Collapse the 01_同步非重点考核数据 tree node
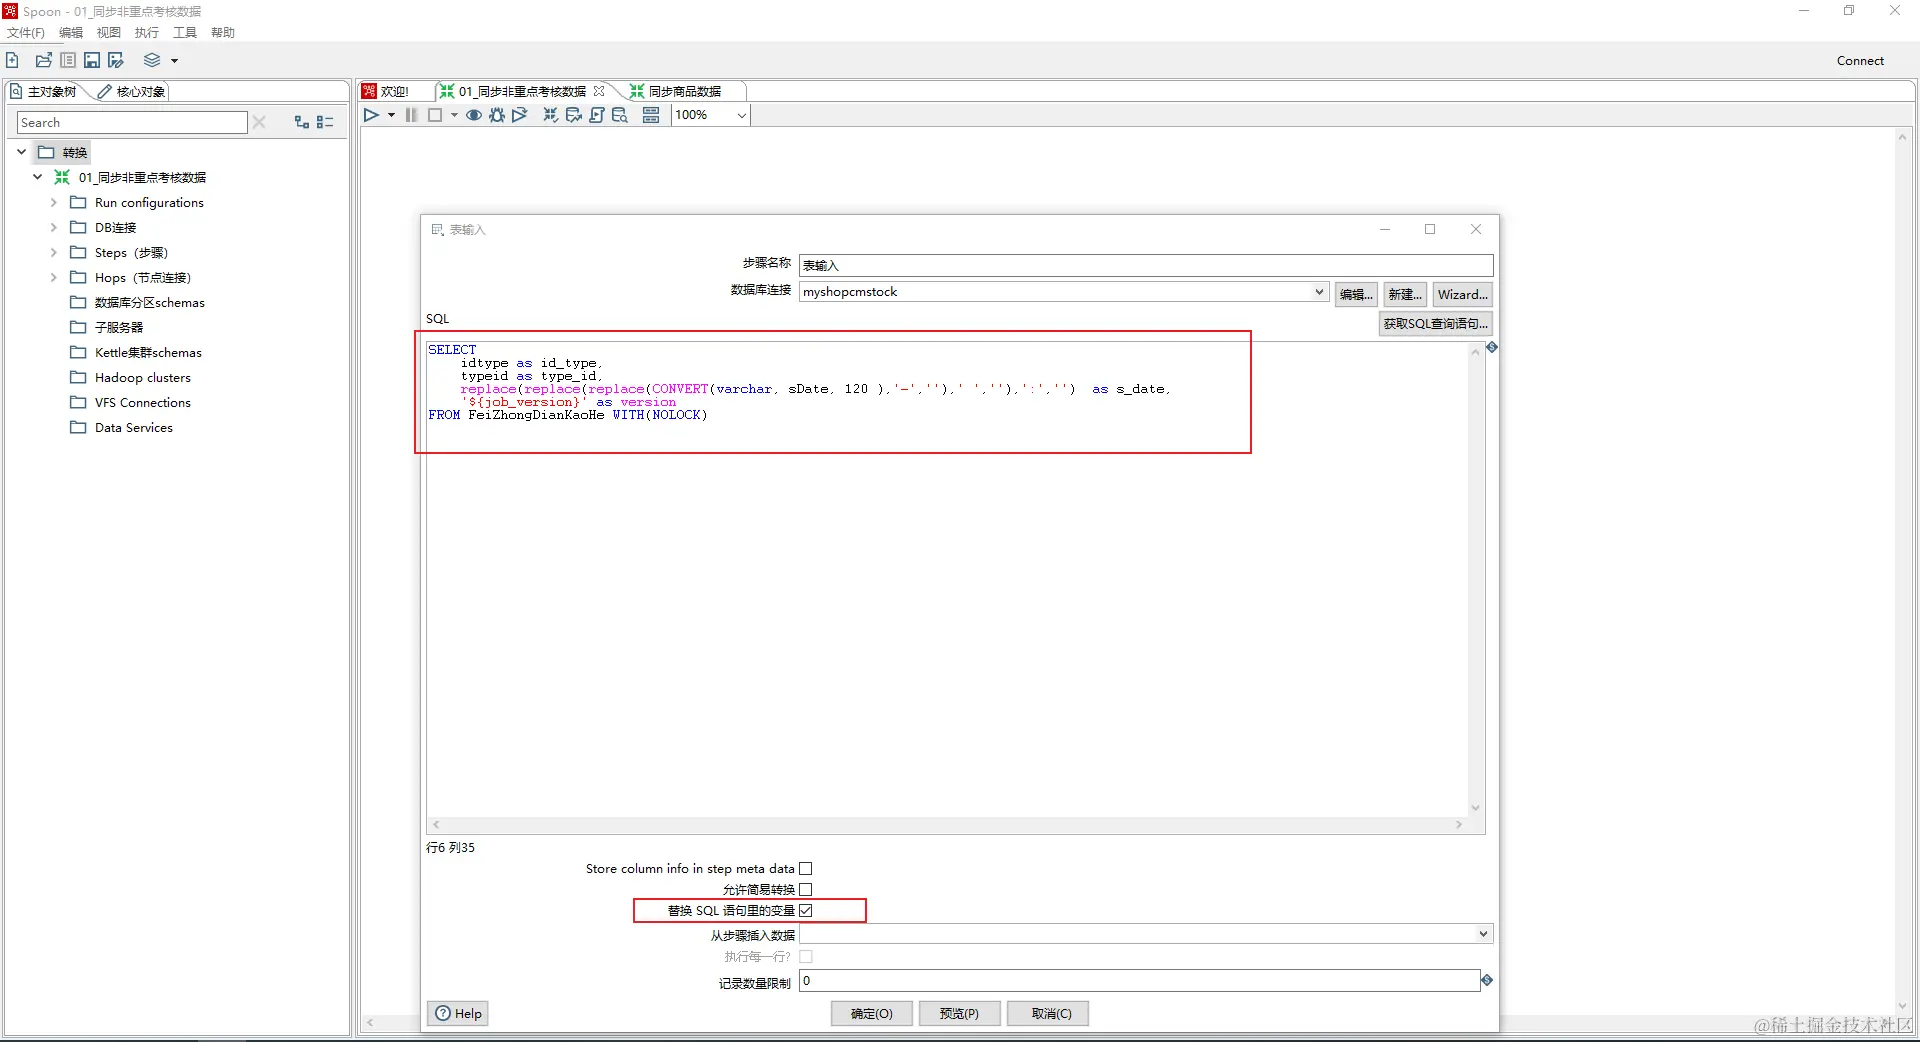 tap(38, 177)
